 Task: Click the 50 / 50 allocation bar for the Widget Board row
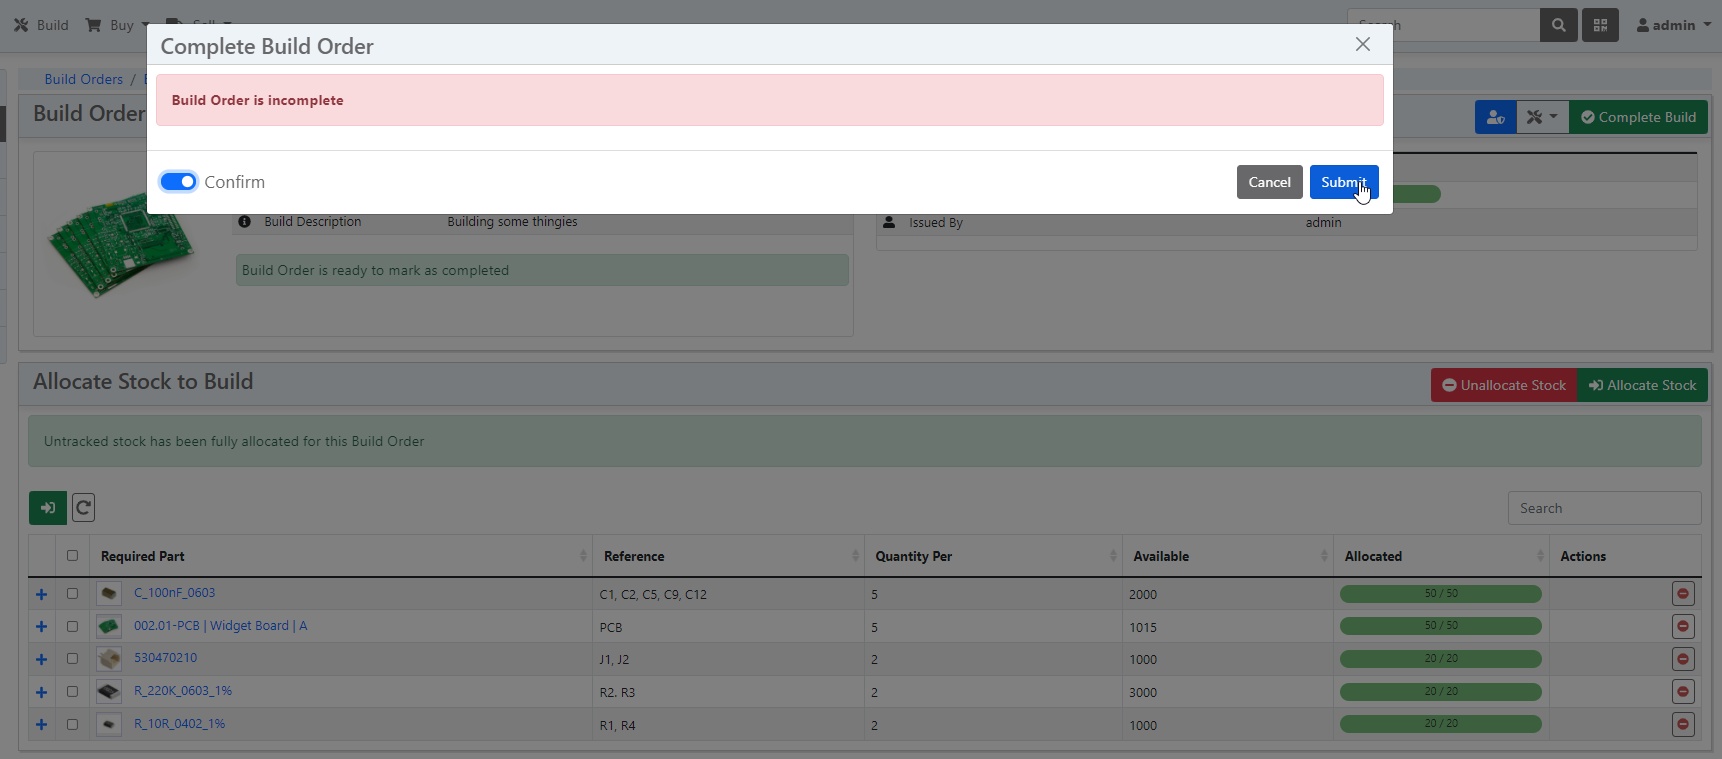click(x=1440, y=626)
